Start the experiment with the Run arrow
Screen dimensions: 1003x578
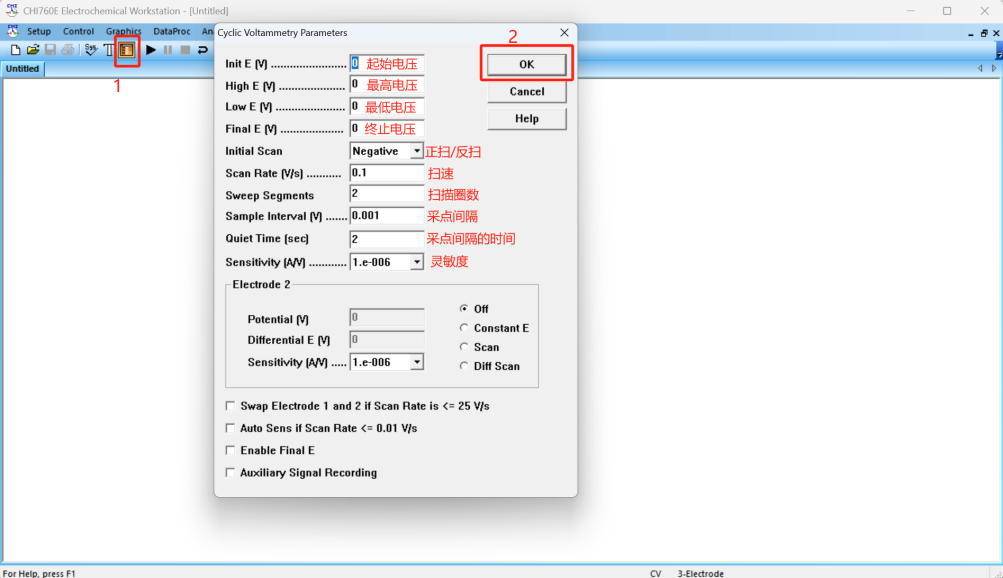point(151,50)
